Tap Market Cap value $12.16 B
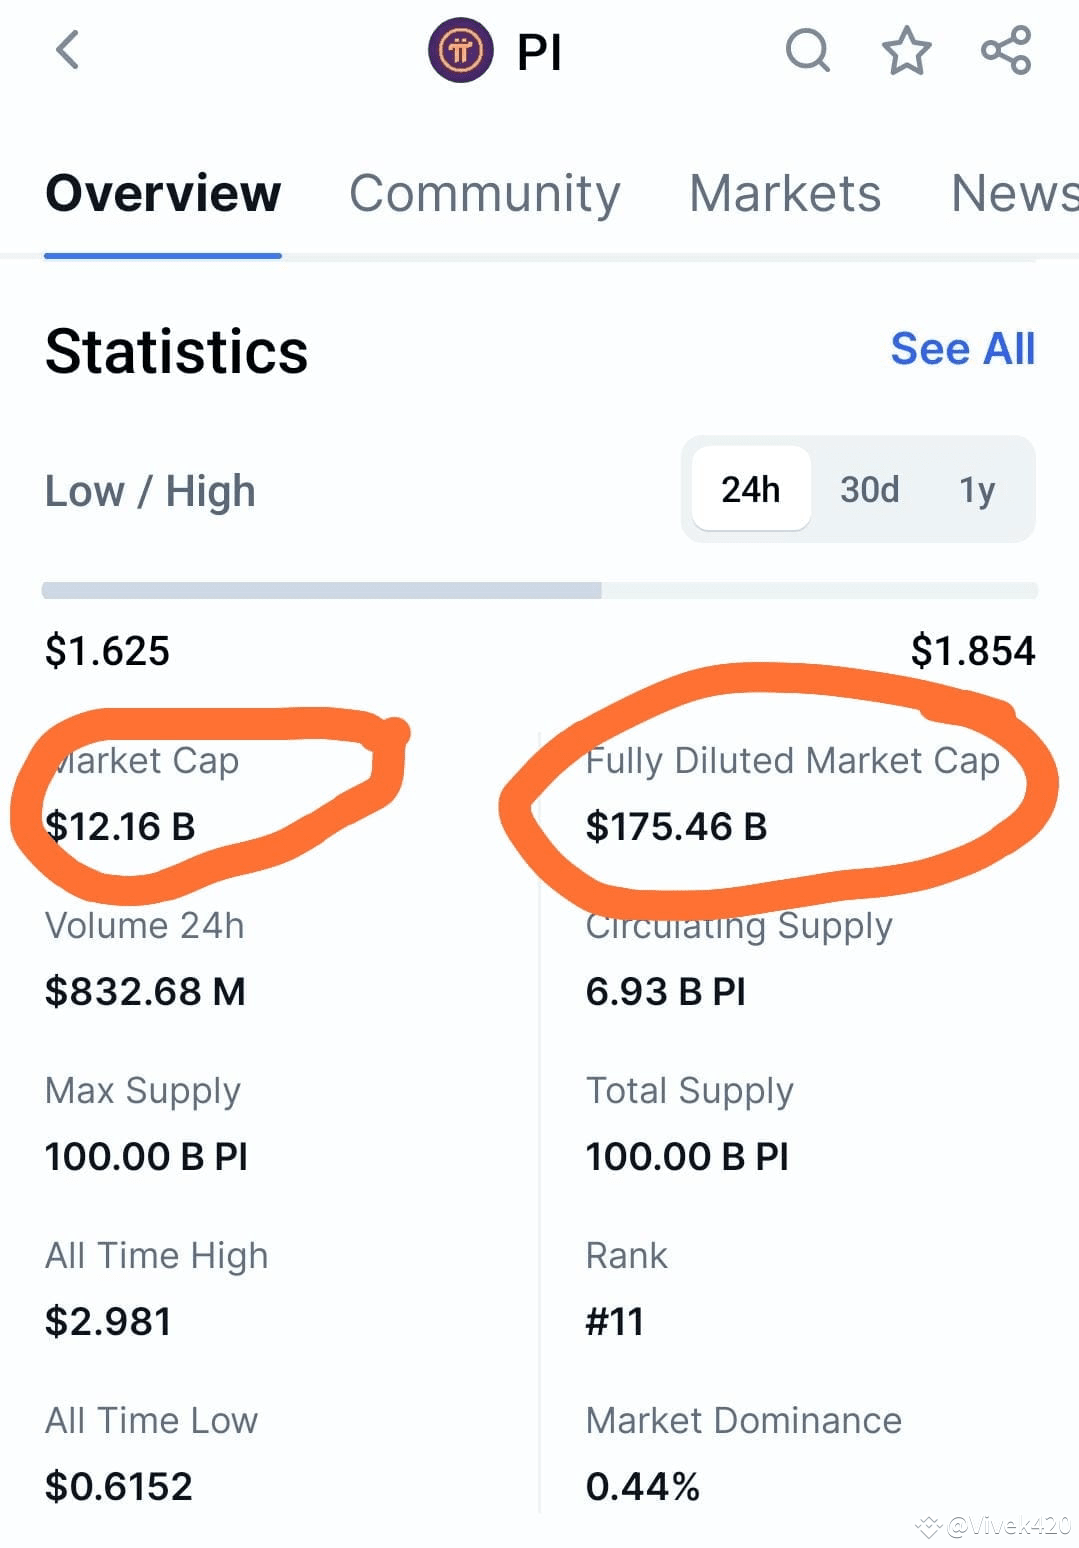 click(x=120, y=826)
